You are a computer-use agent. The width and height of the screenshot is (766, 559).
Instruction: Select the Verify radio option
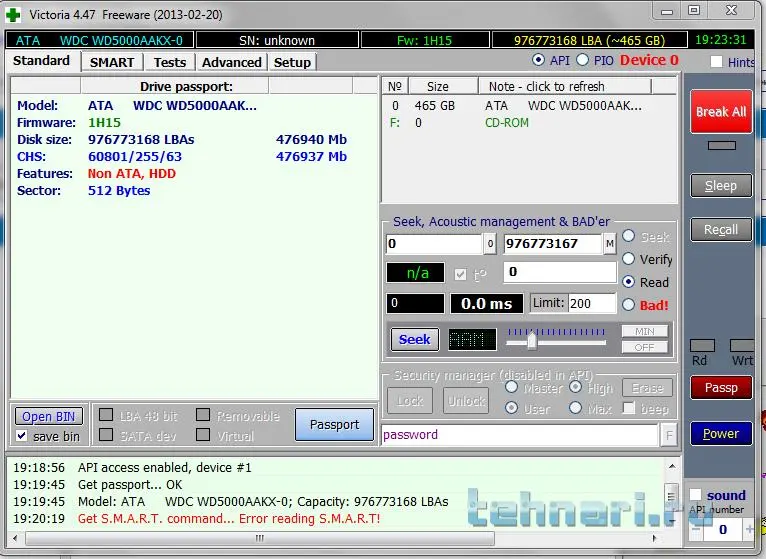tap(629, 259)
